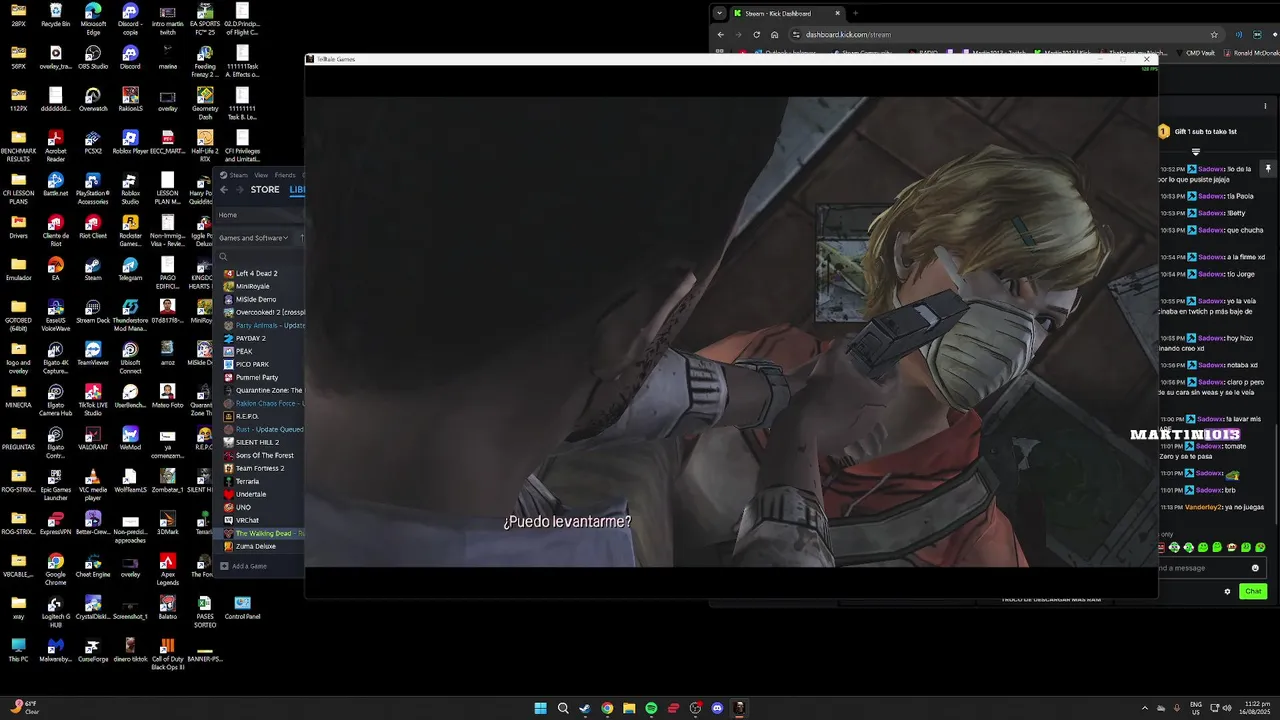Open Windows taskbar search
This screenshot has width=1280, height=720.
point(563,708)
